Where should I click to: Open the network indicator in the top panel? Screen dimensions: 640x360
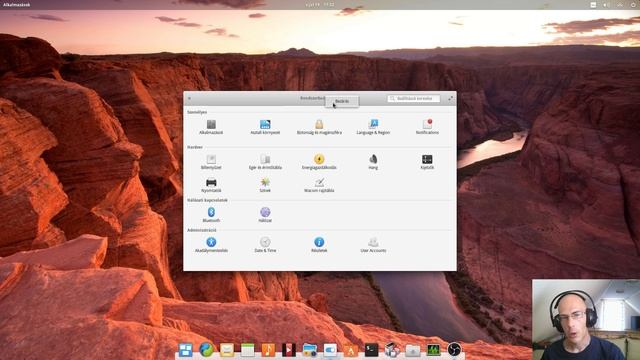(x=620, y=4)
